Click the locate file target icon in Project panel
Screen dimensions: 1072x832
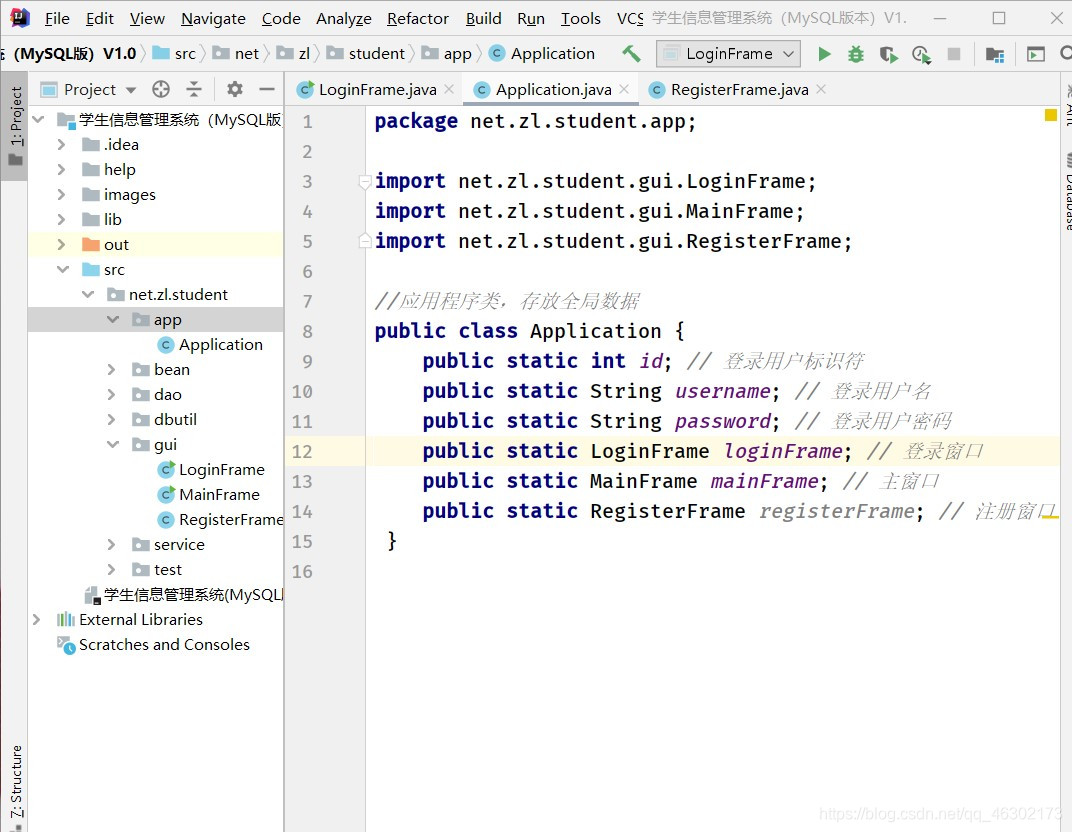pos(161,89)
